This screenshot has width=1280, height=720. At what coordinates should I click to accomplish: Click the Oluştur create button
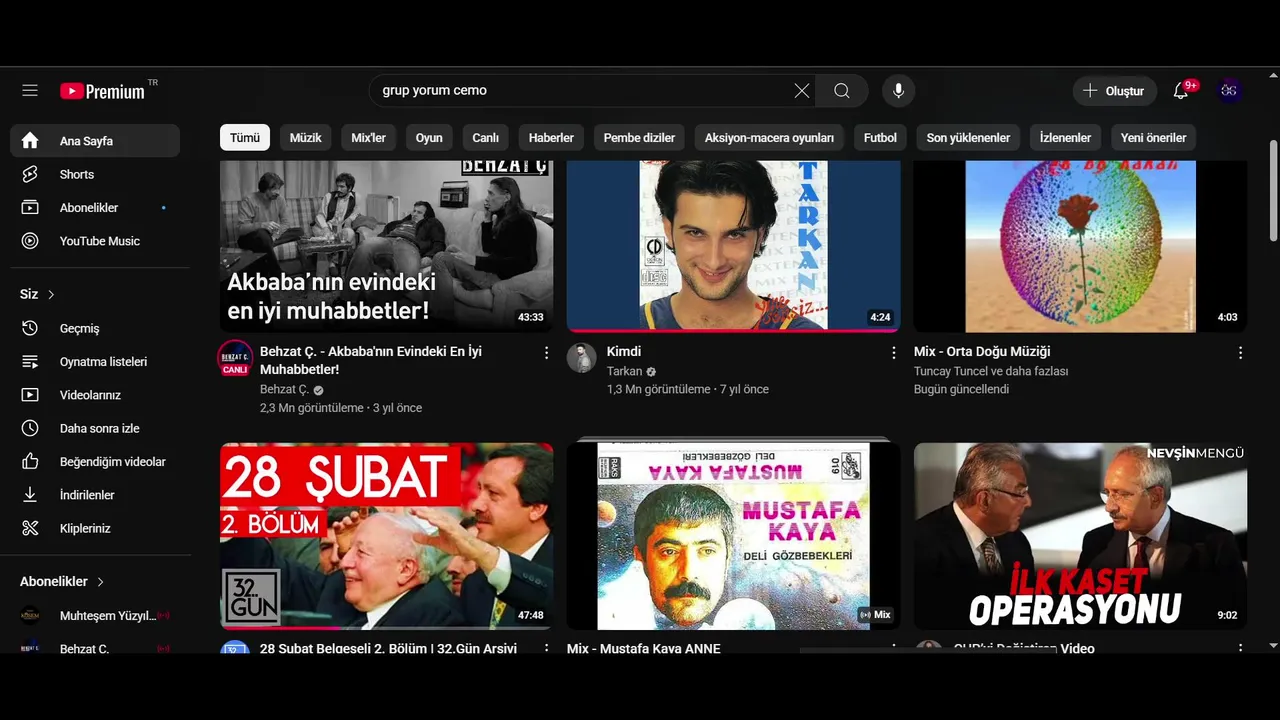pos(1115,91)
